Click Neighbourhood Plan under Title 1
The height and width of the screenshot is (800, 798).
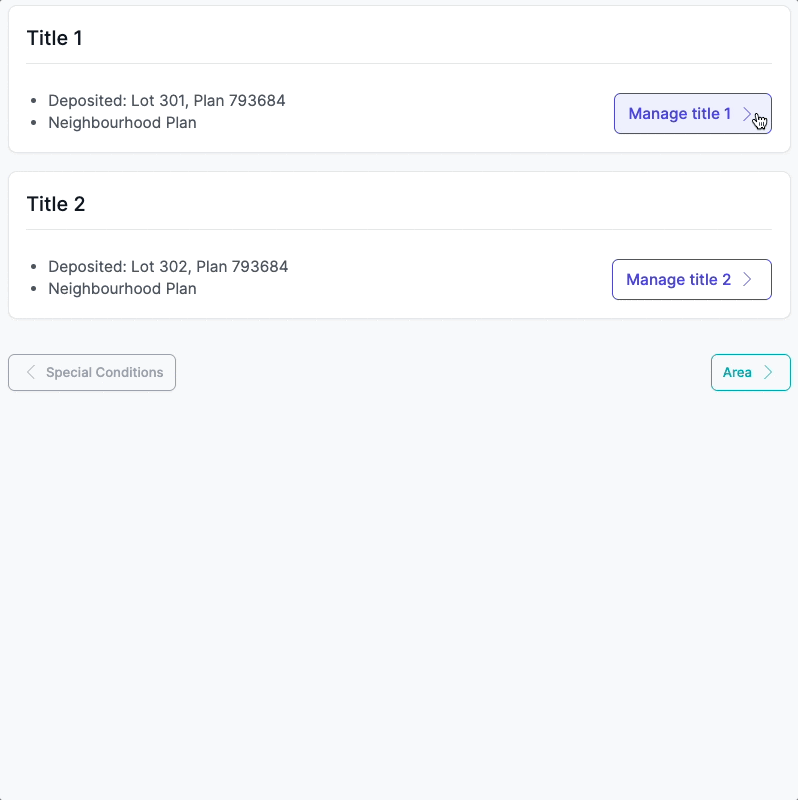click(x=122, y=123)
